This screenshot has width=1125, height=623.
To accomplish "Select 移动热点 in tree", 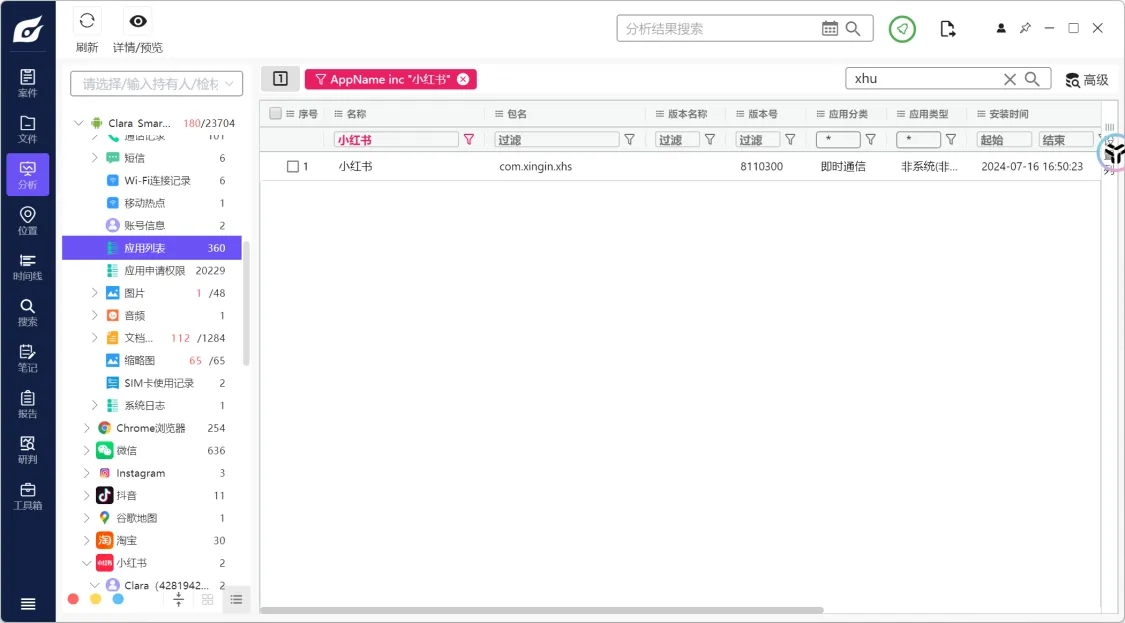I will pos(144,203).
